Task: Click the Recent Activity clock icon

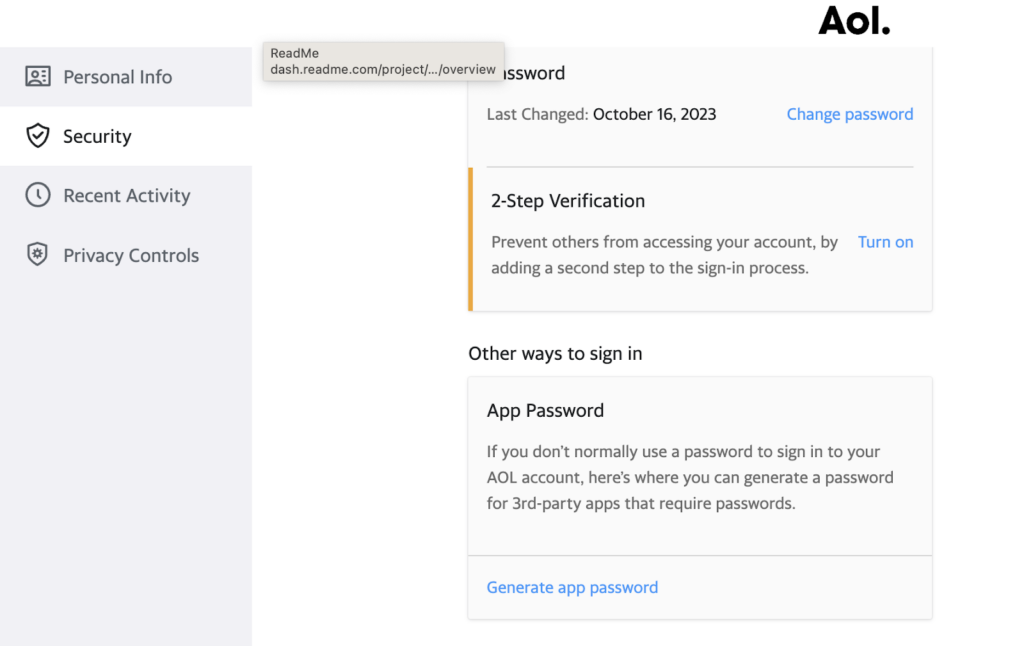Action: point(37,195)
